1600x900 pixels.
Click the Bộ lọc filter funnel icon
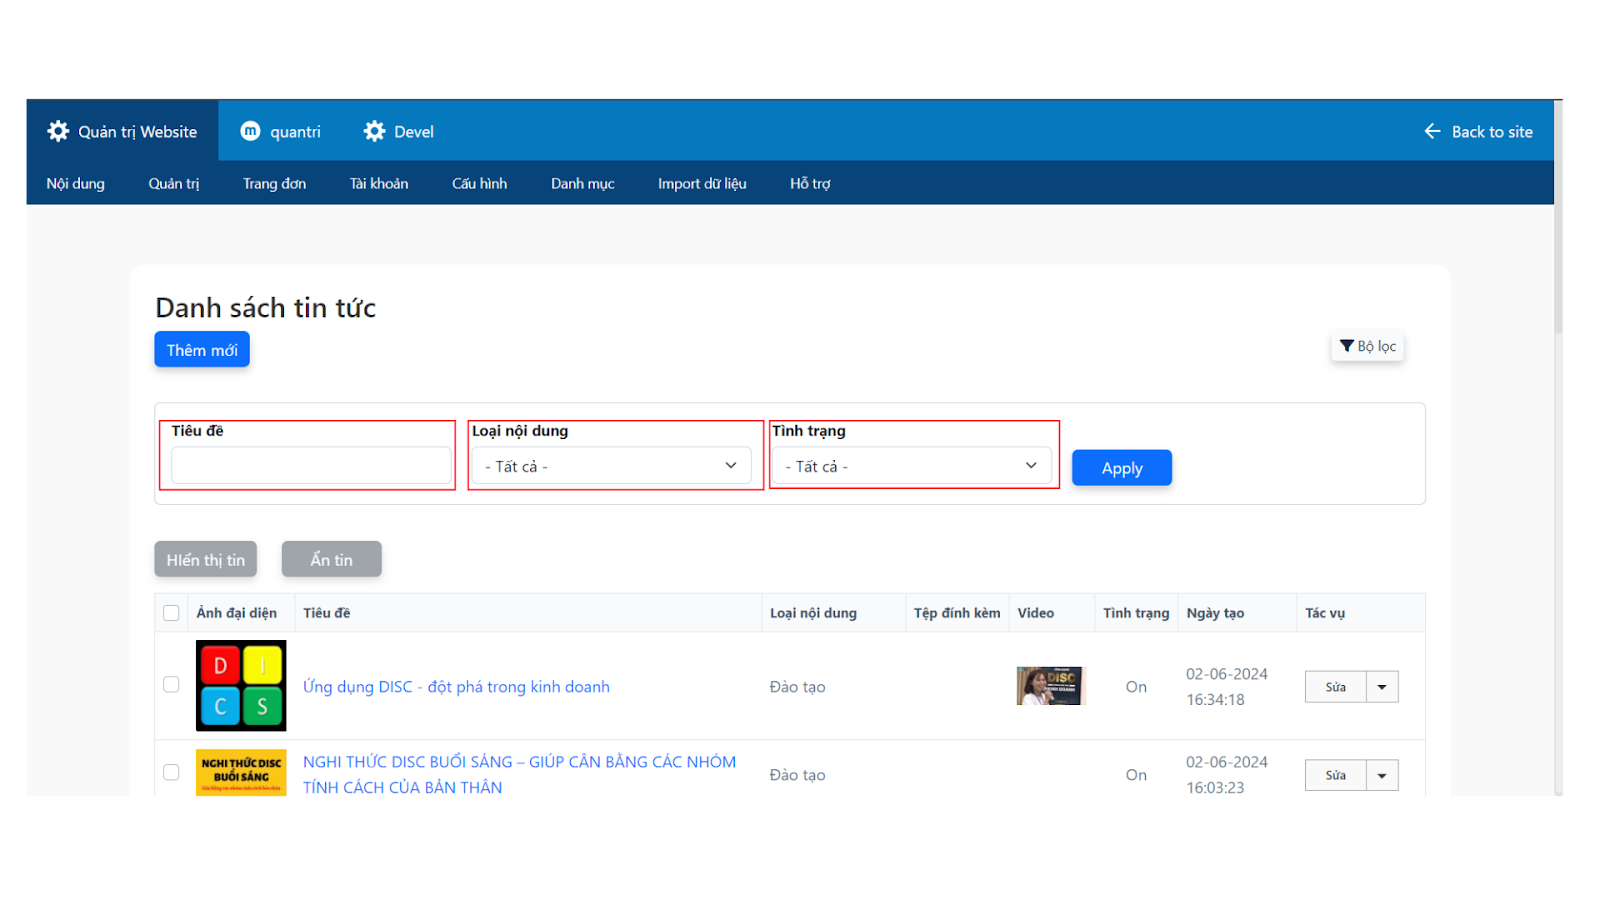1347,346
